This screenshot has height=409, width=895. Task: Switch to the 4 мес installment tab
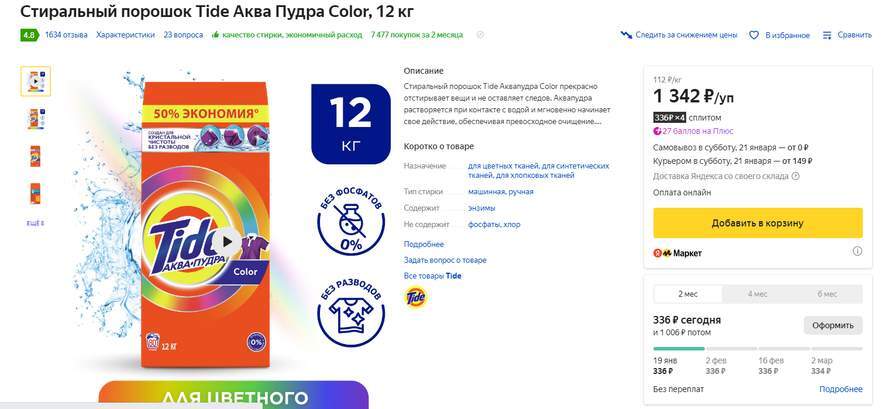[x=757, y=294]
